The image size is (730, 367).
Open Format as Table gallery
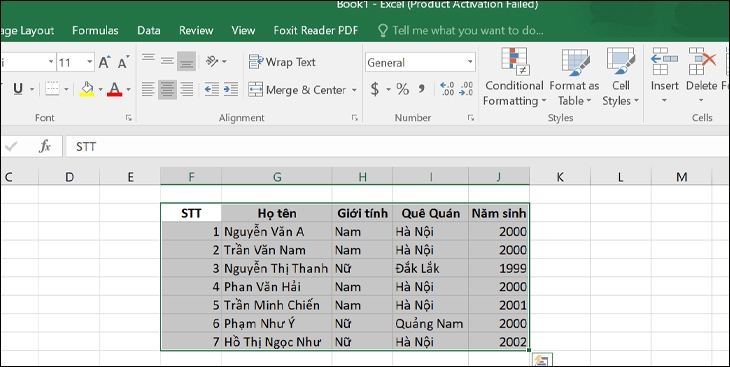pos(574,77)
